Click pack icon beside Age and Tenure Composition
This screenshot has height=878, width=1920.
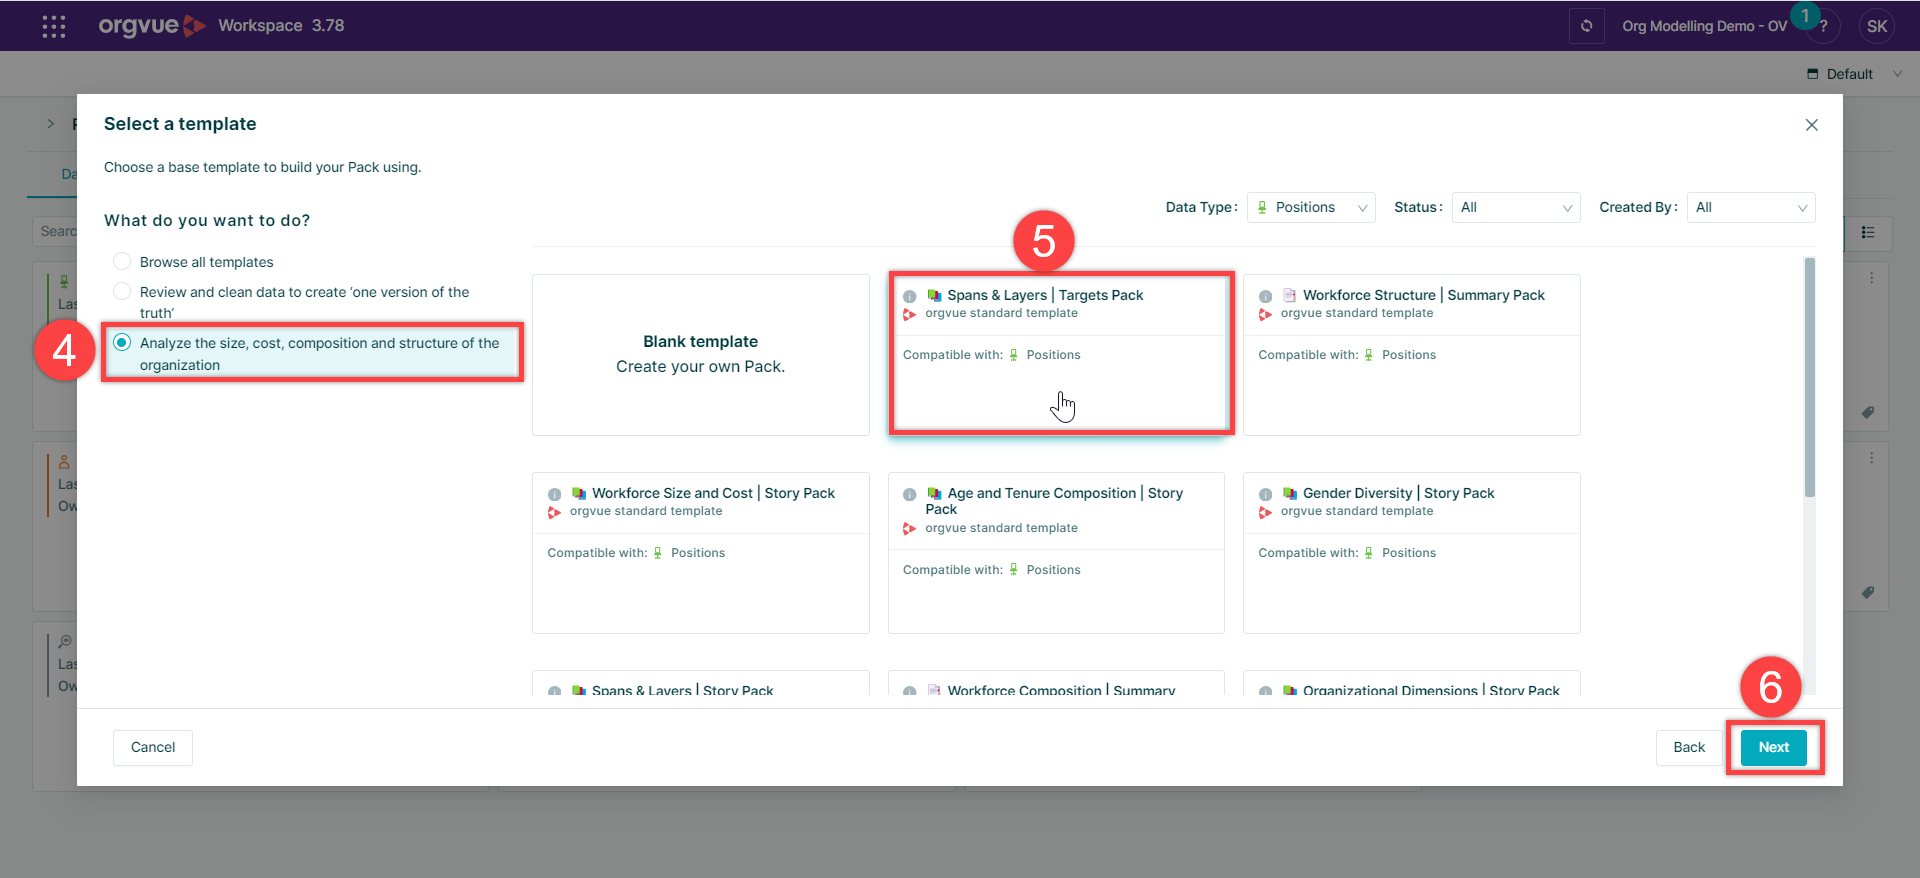[x=934, y=493]
